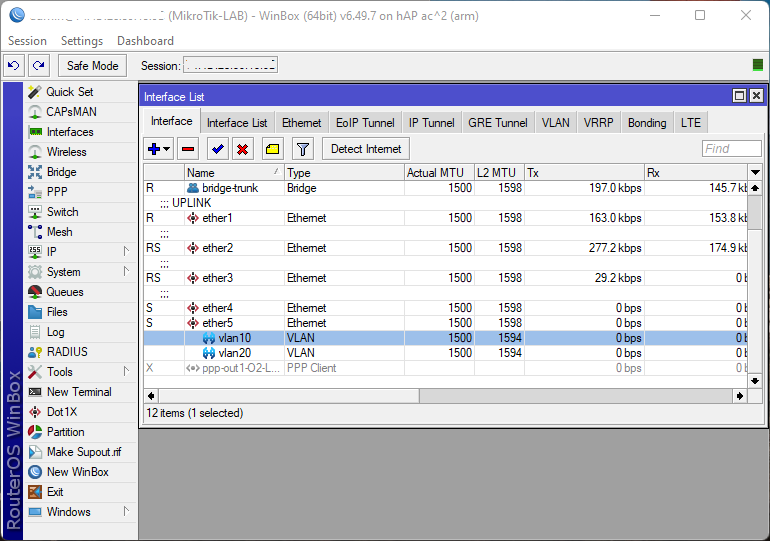Select the ether1 interface row
This screenshot has width=770, height=541.
tap(446, 218)
